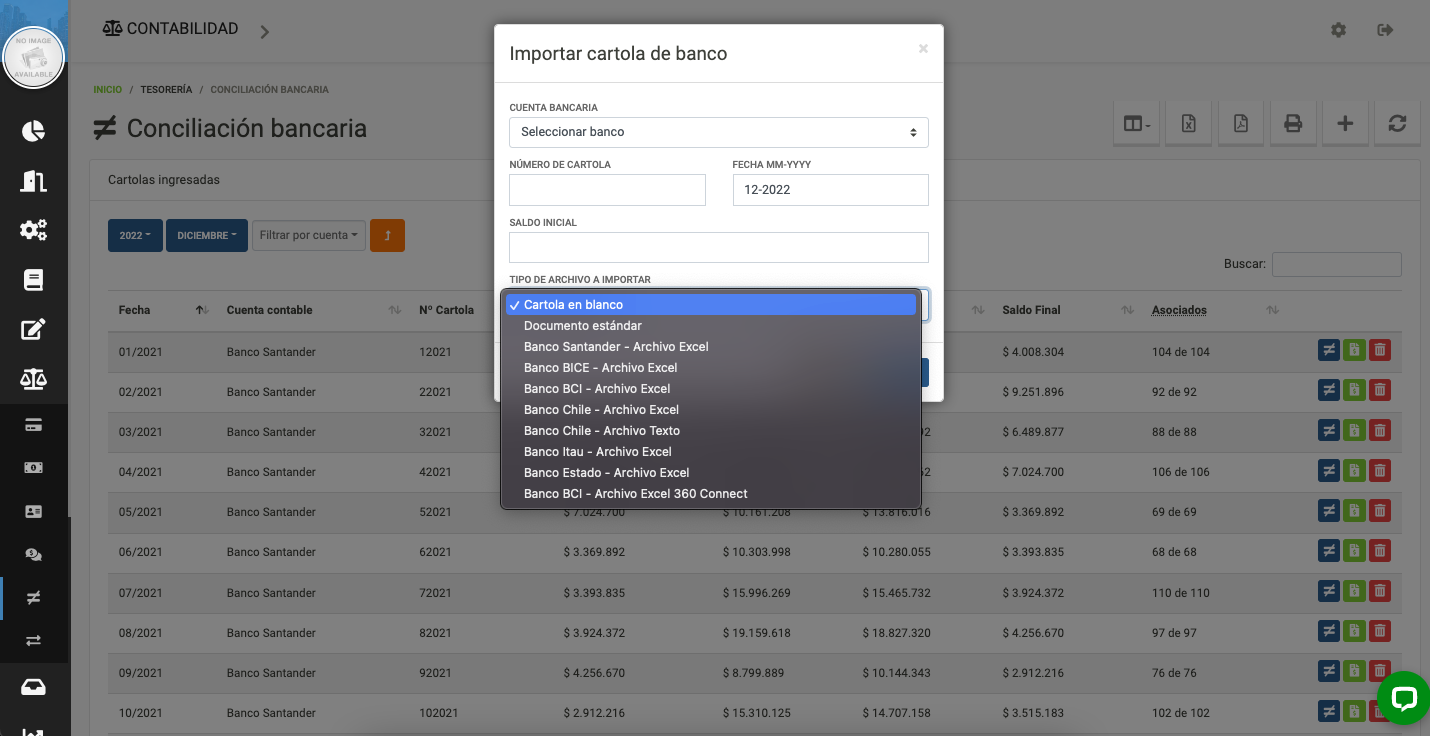Open the 'Seleccionar banco' account dropdown
The width and height of the screenshot is (1430, 736).
(x=718, y=132)
